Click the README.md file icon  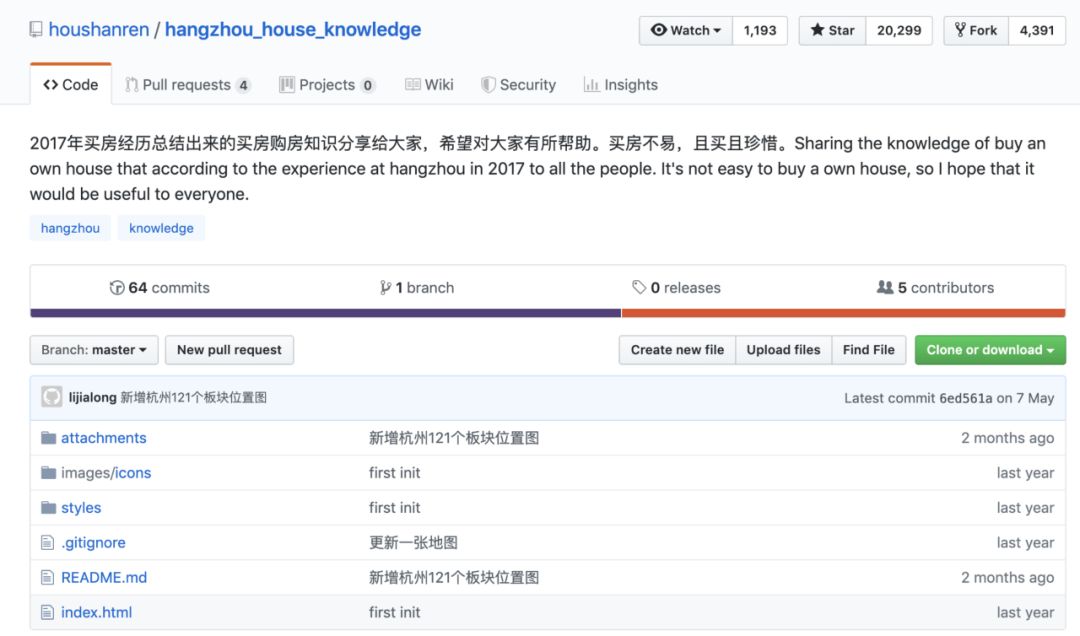[x=47, y=578]
